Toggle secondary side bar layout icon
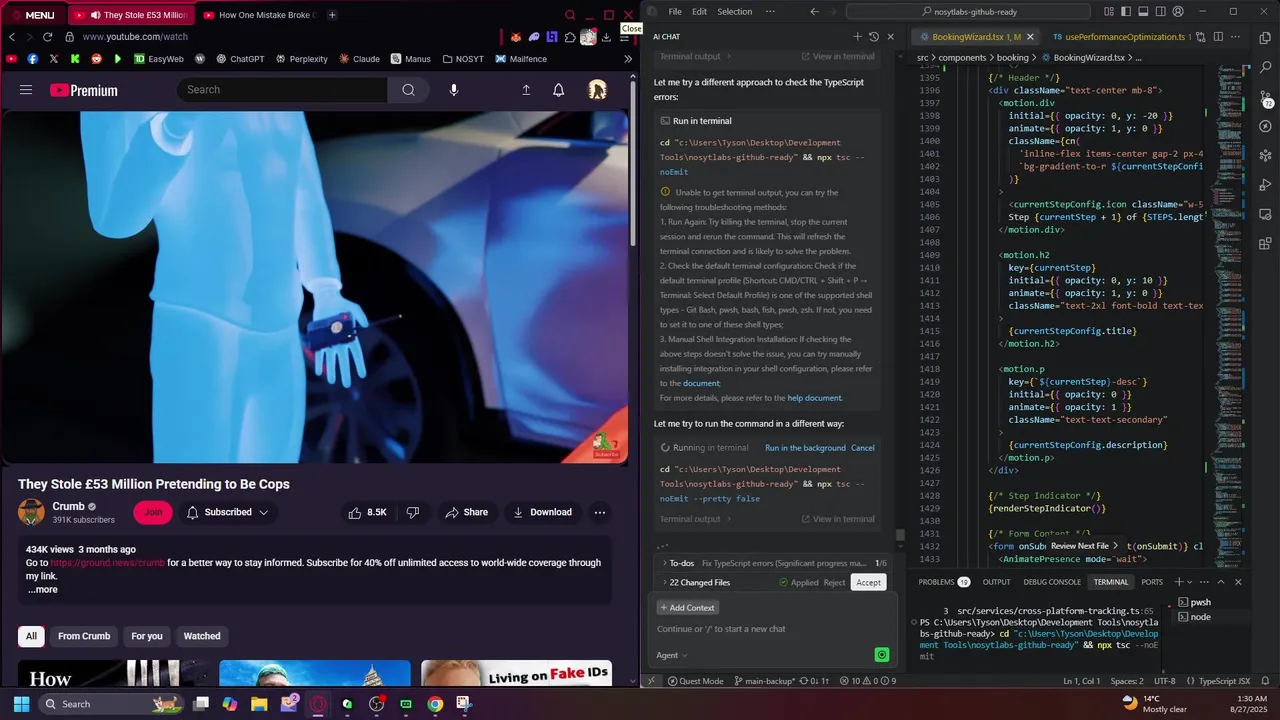Screen dimensions: 1280x720 coord(1160,12)
